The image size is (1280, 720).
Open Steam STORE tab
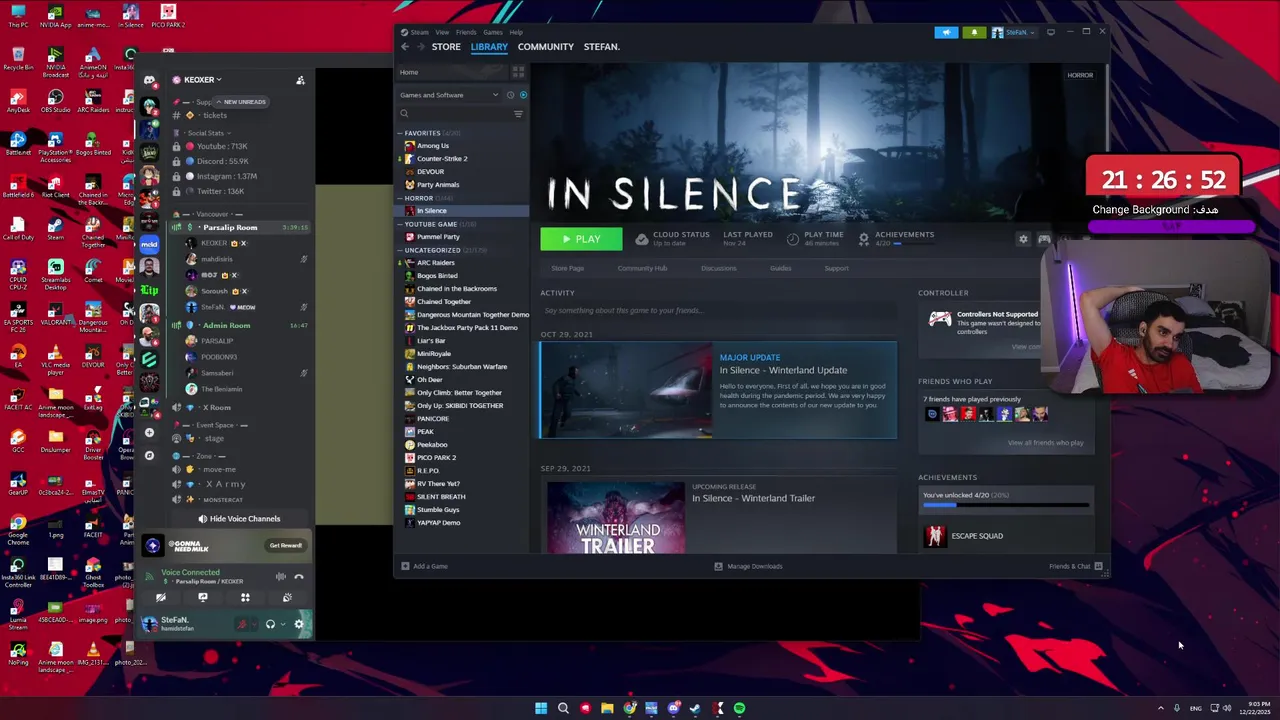(446, 47)
